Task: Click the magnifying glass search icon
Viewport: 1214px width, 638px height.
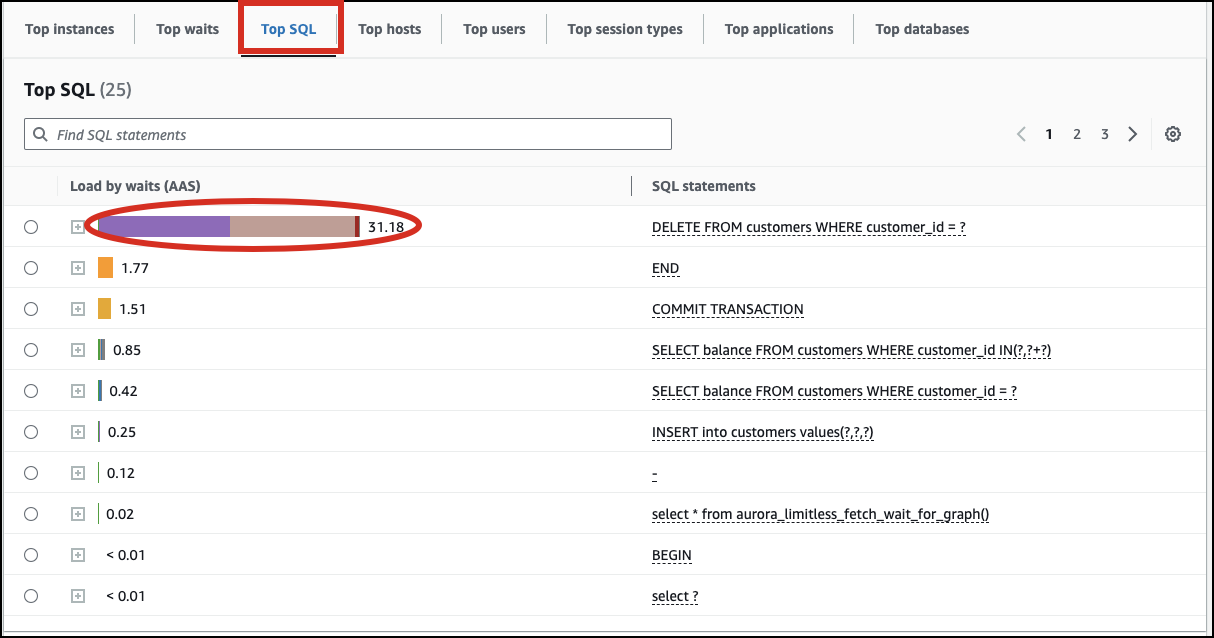Action: (40, 133)
